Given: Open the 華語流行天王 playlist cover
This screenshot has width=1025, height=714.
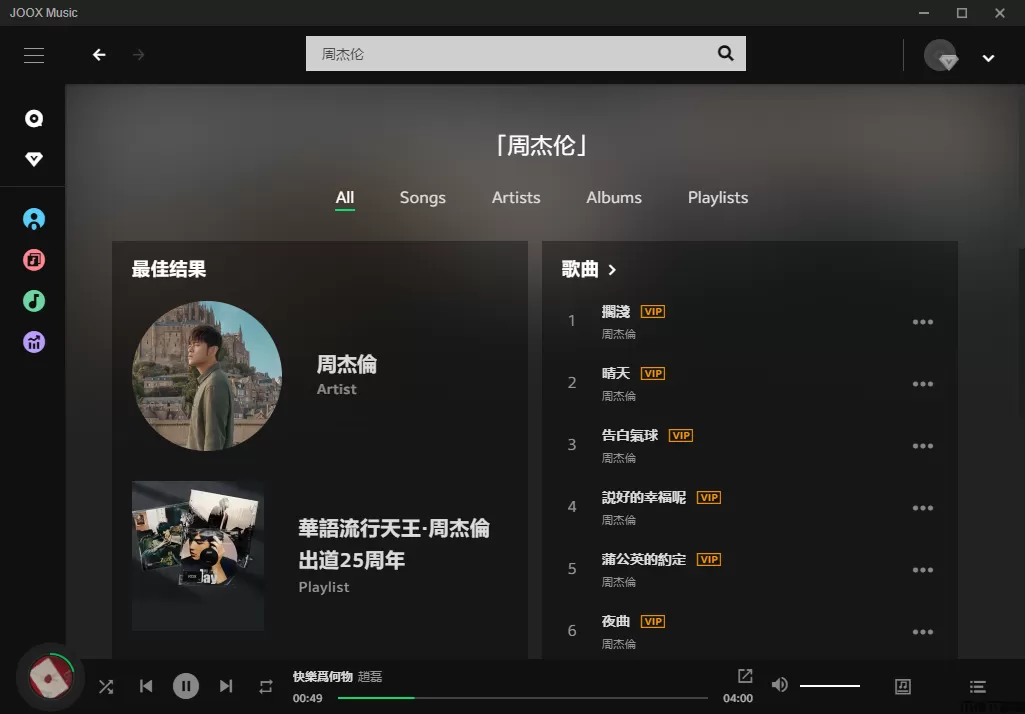Looking at the screenshot, I should point(198,556).
